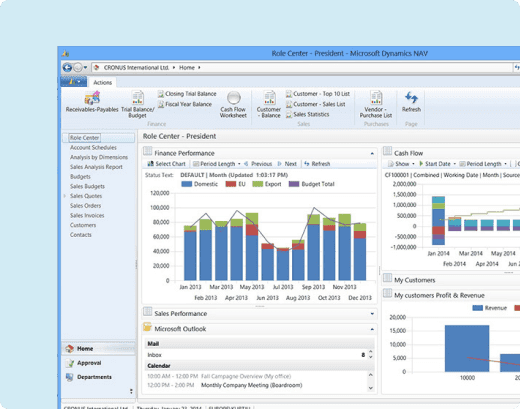Open Analysis by Dimensions
Screen dimensions: 520x409
tap(99, 157)
